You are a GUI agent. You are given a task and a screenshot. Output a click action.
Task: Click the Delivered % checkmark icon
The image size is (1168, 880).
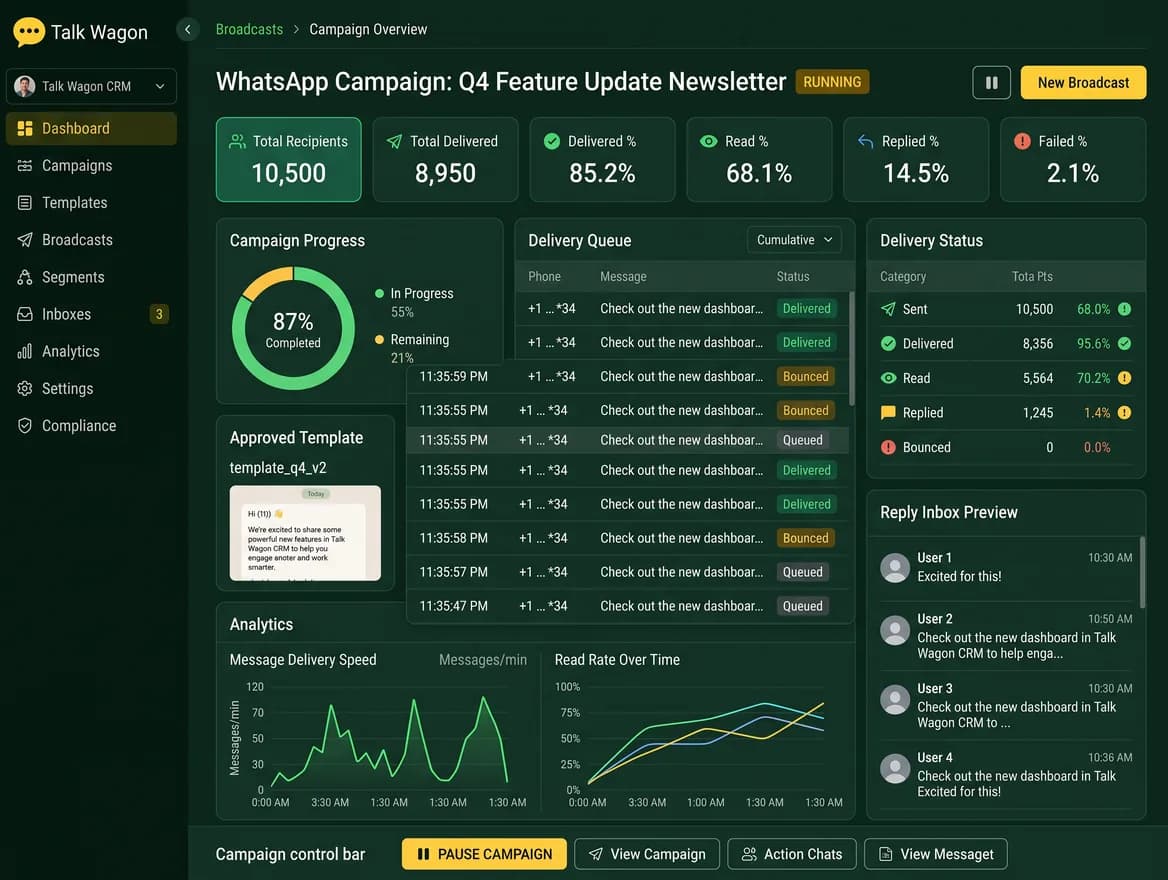pos(552,142)
